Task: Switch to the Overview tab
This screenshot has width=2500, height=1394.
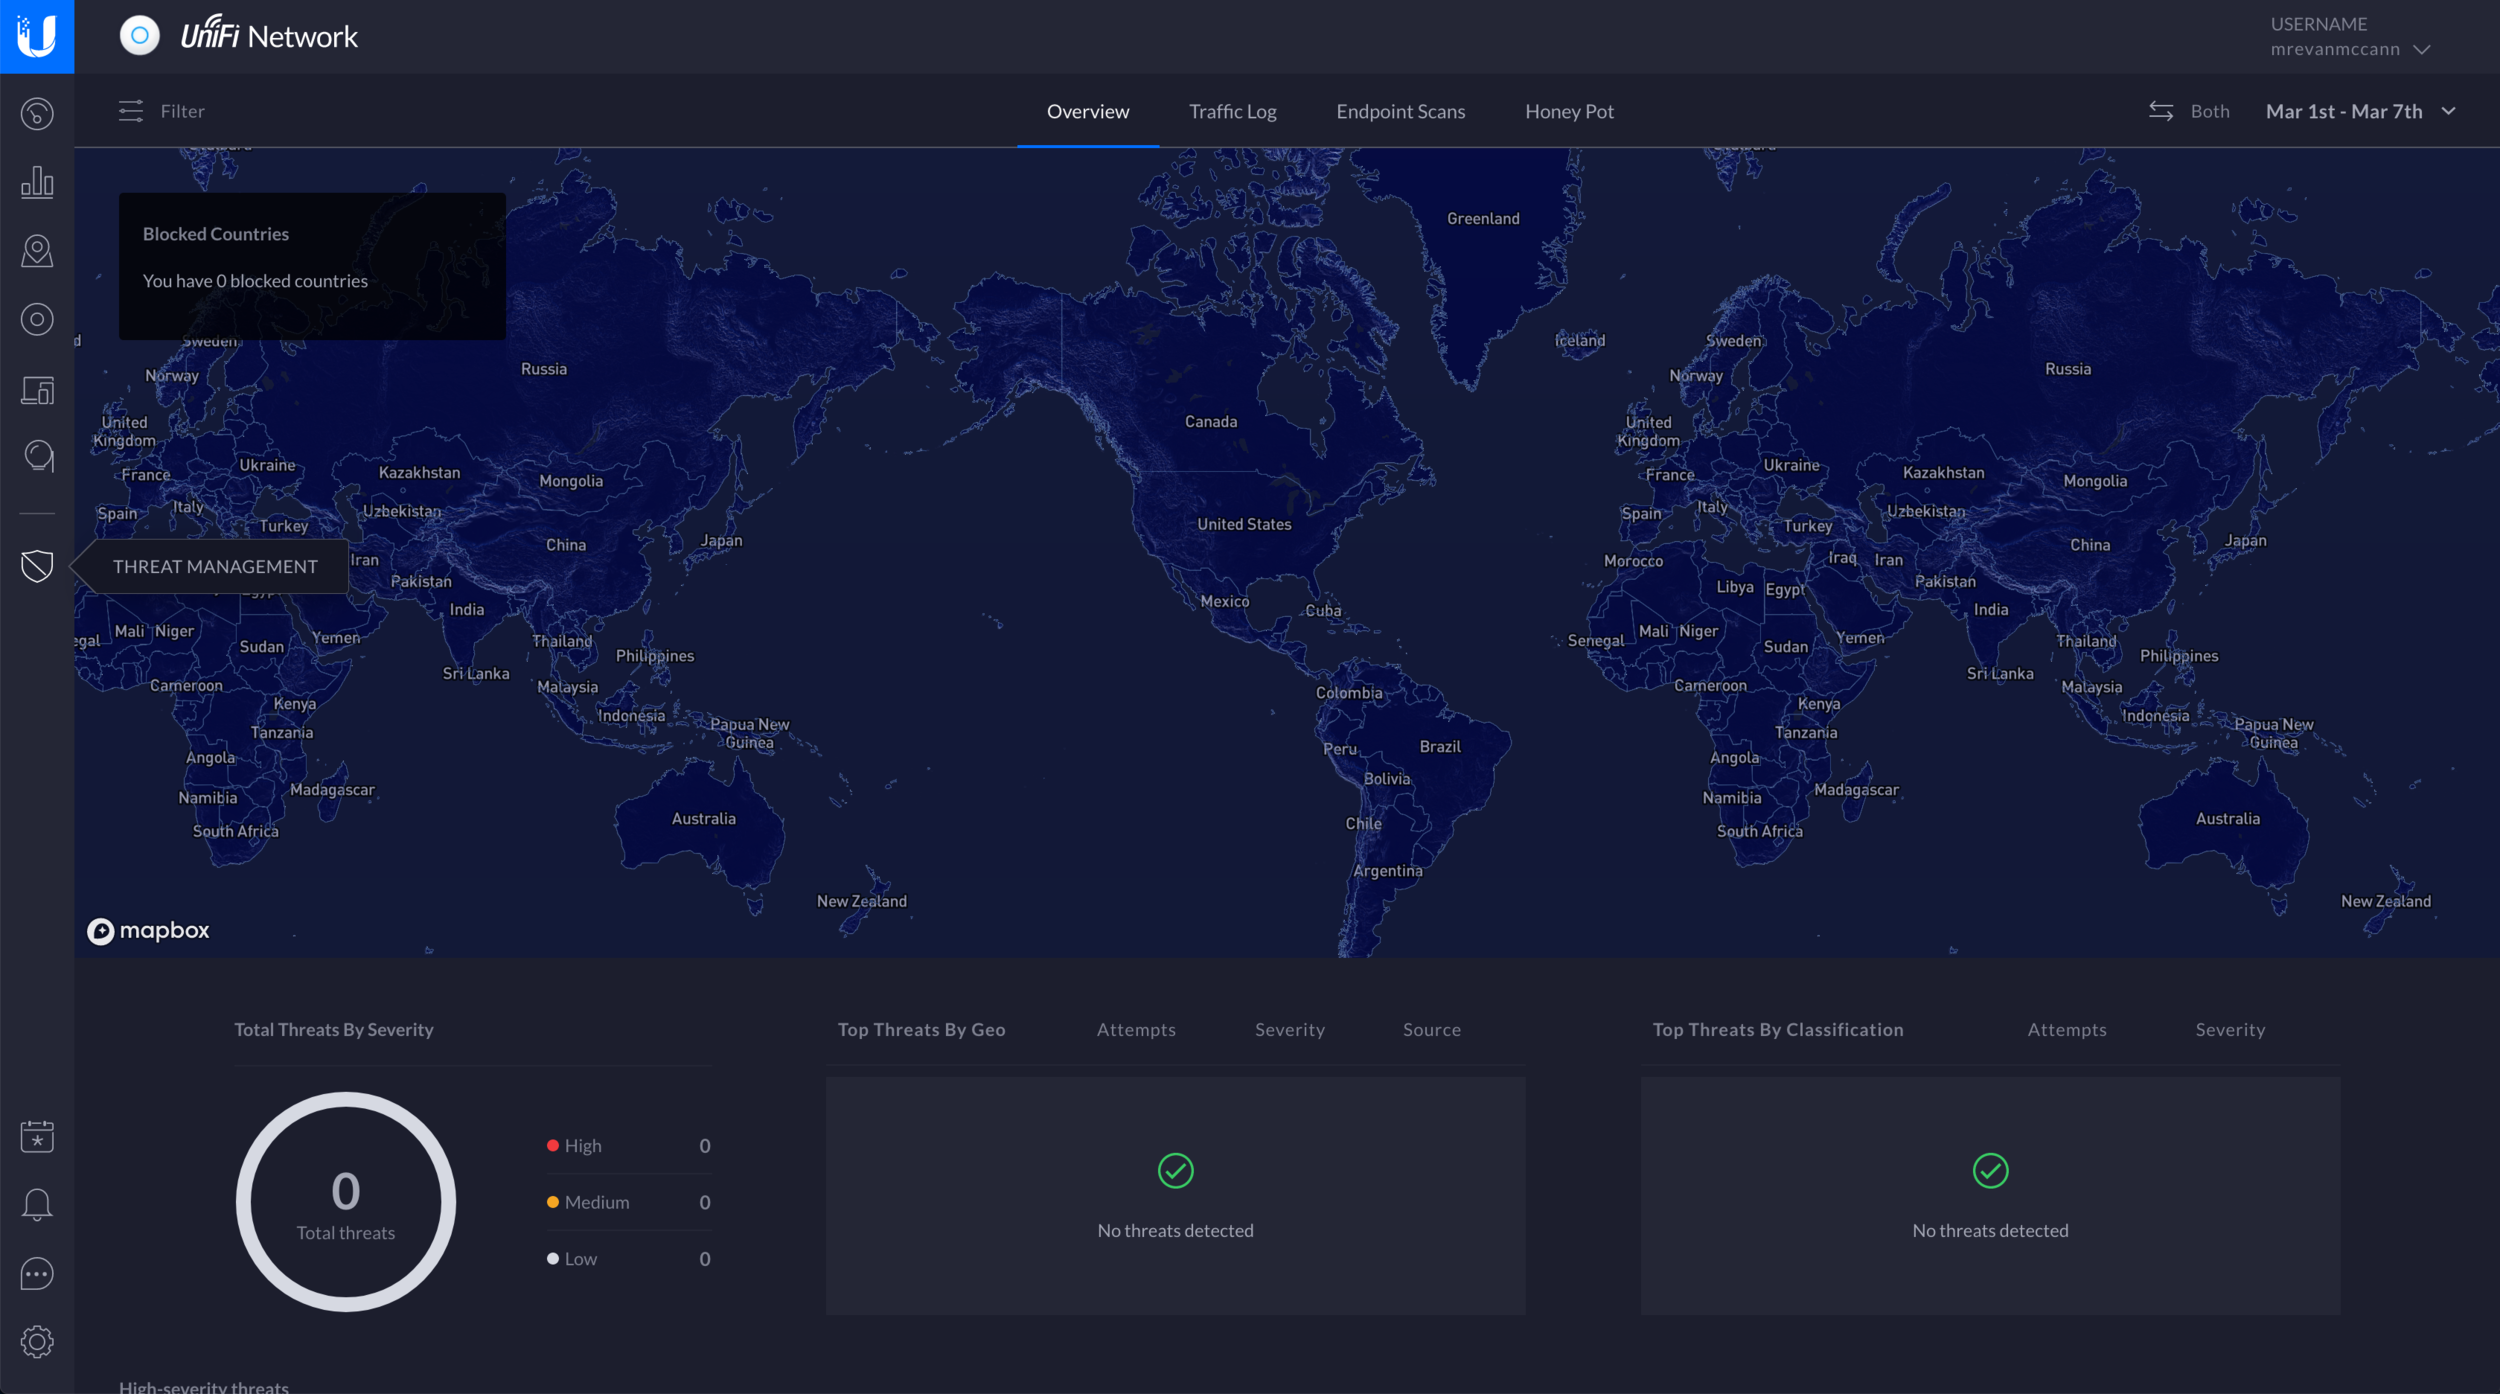Action: [1088, 111]
